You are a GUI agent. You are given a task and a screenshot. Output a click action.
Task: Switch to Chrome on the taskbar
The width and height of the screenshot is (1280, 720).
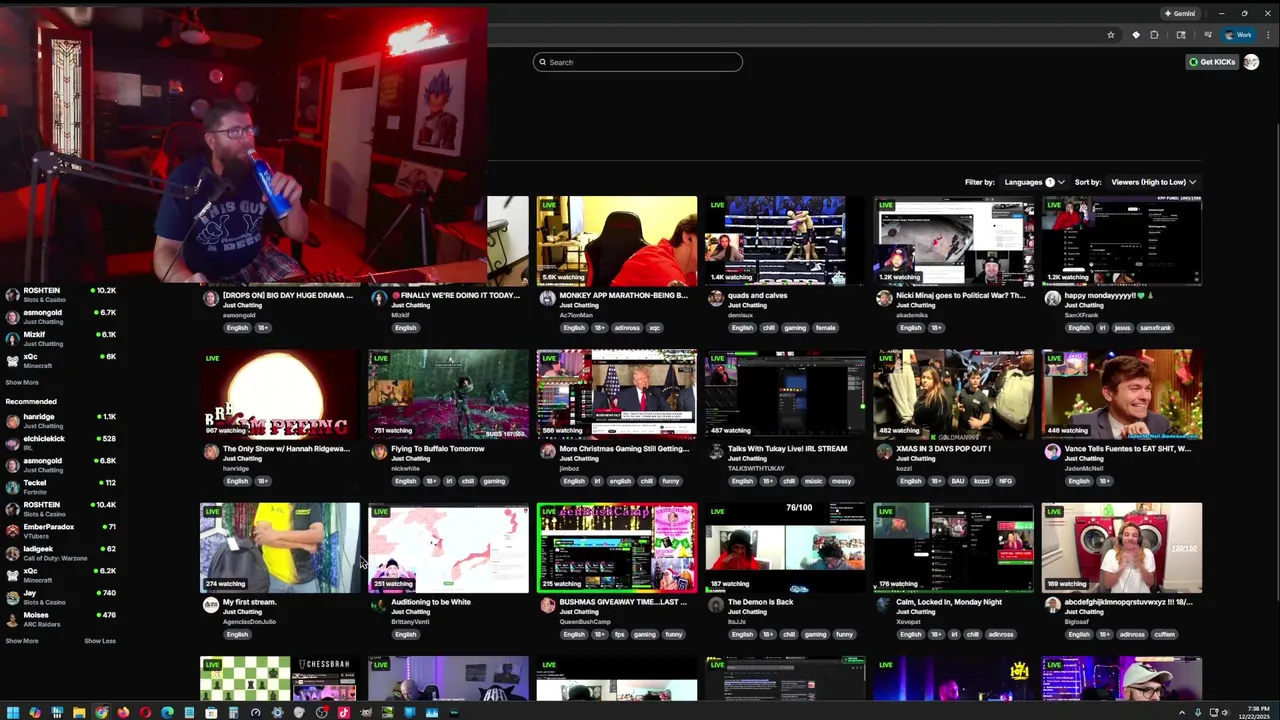point(101,713)
